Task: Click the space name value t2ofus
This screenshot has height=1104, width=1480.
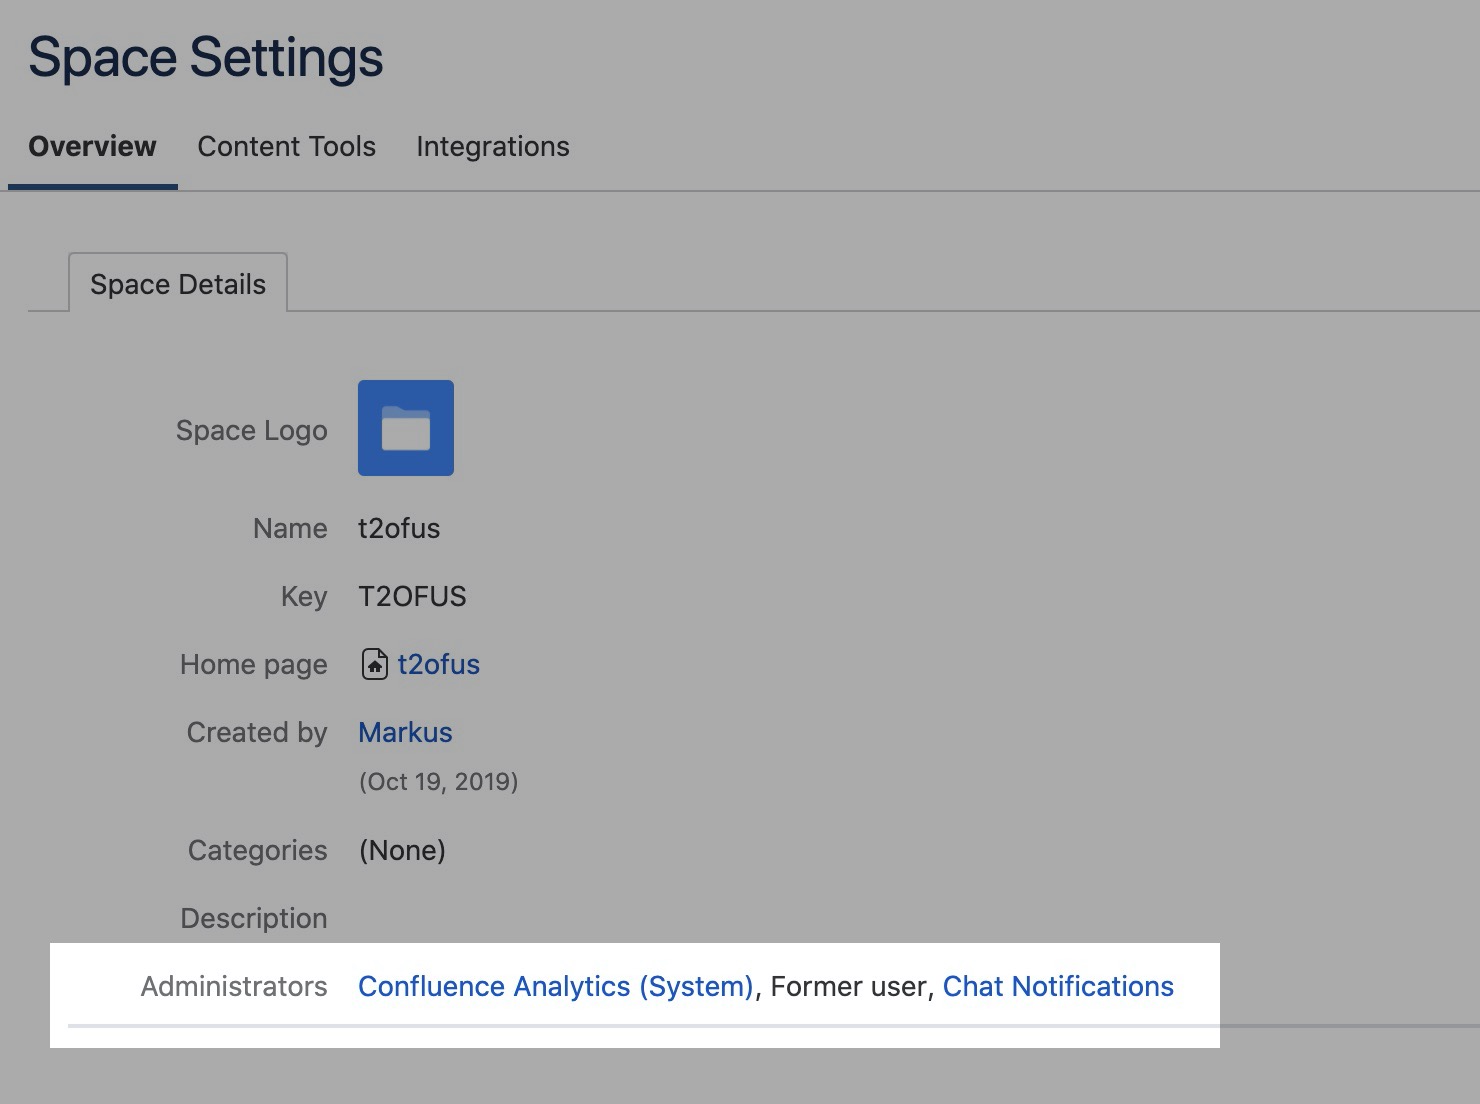Action: (399, 528)
